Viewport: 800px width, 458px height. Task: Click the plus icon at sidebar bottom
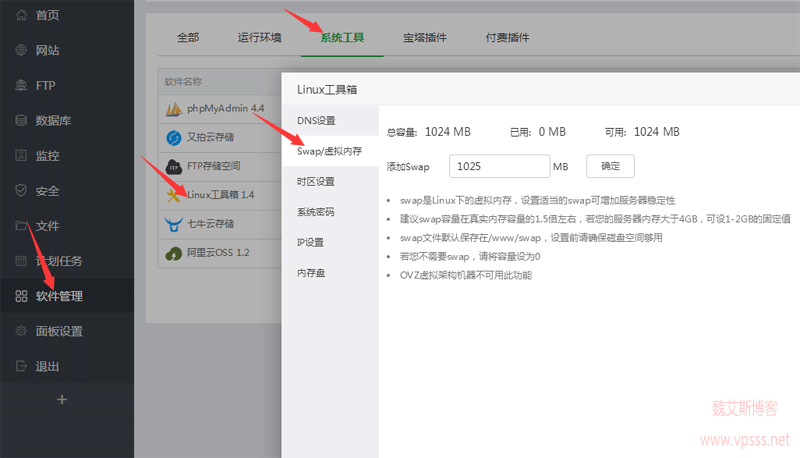tap(62, 400)
